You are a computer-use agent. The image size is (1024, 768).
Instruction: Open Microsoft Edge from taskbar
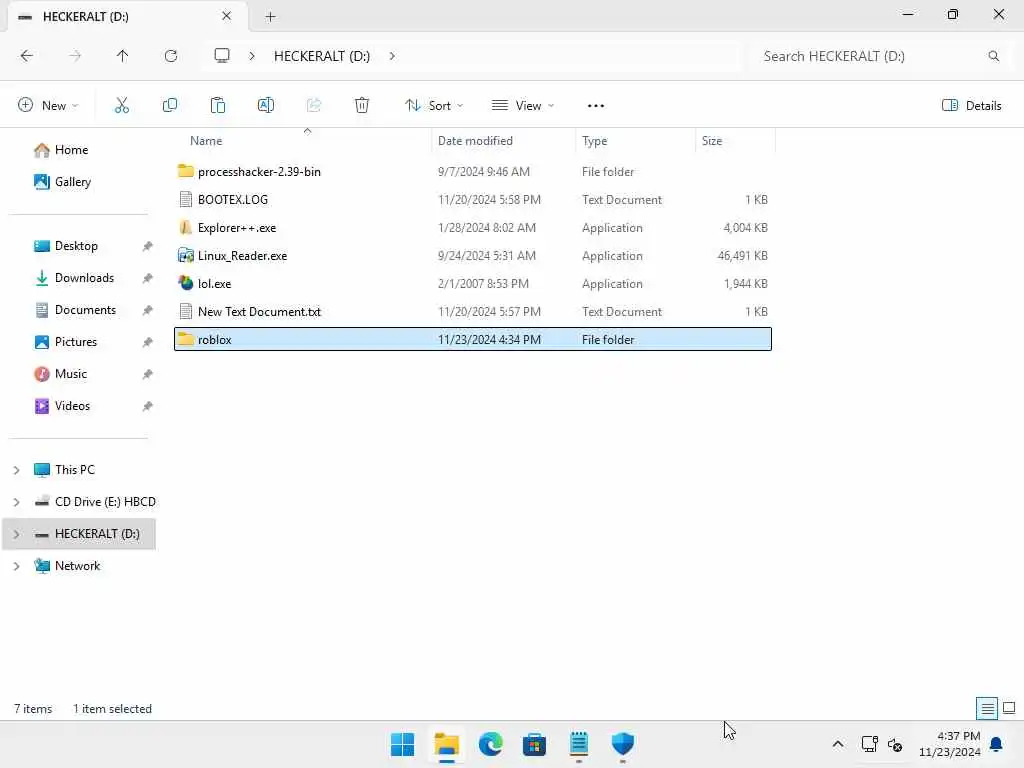(490, 744)
